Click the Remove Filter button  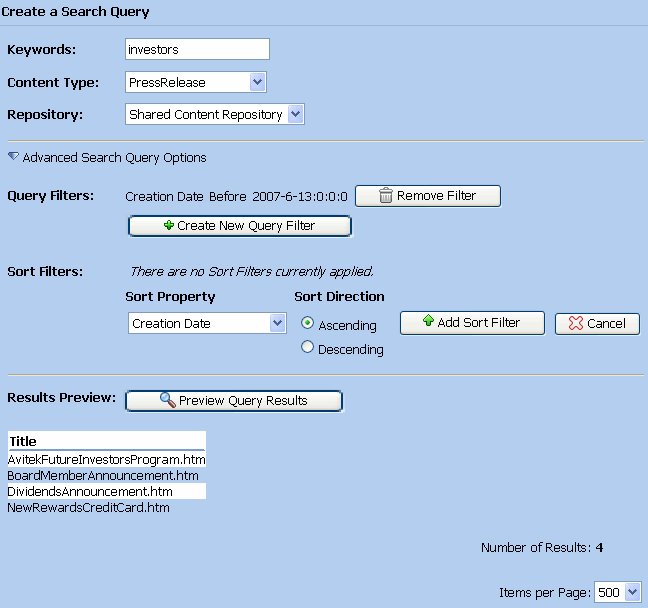428,196
